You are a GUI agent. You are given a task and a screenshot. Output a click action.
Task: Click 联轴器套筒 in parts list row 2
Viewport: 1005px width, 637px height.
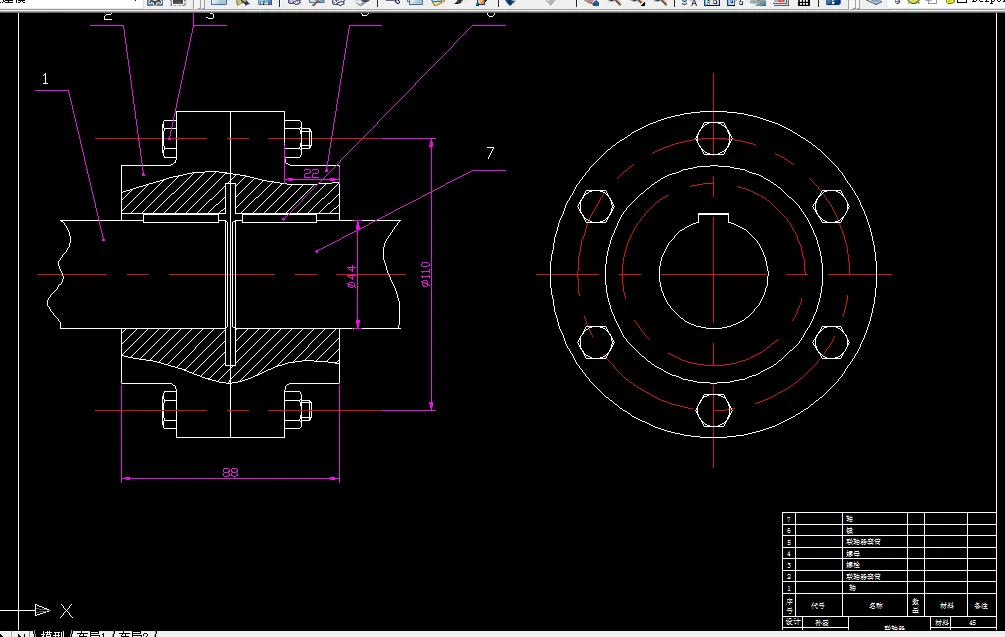pyautogui.click(x=863, y=576)
